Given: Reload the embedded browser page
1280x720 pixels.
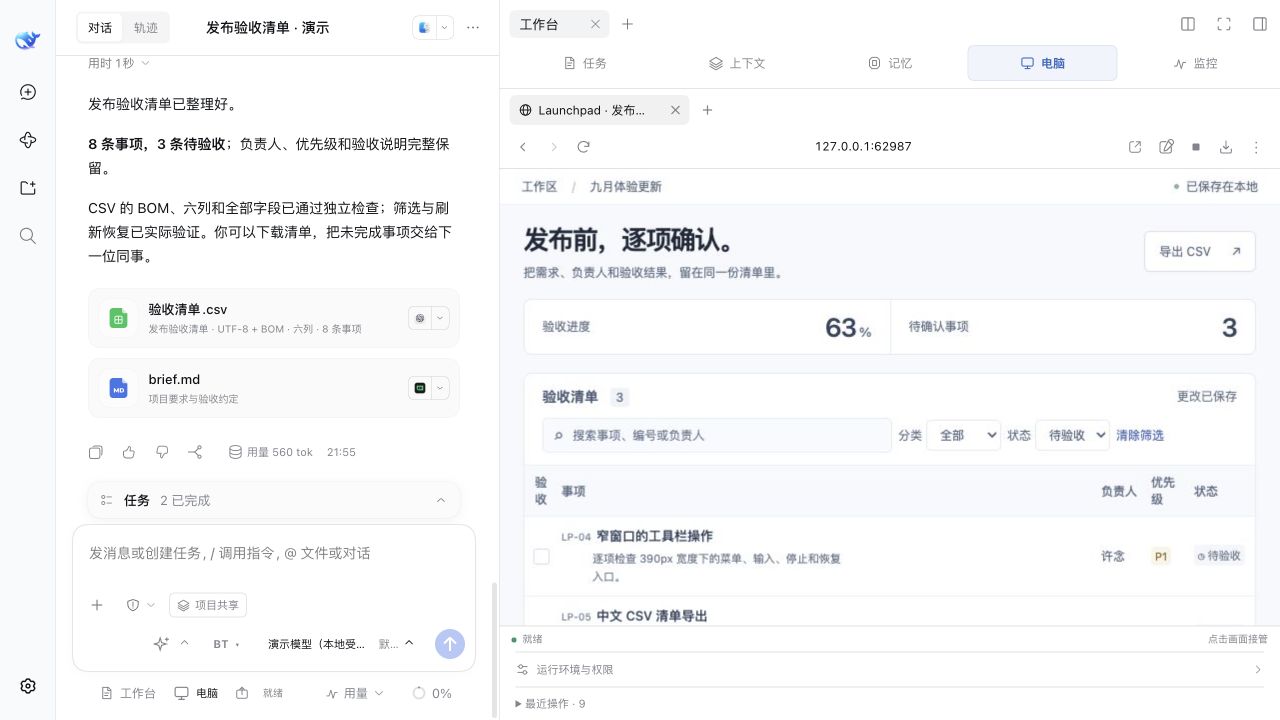Looking at the screenshot, I should tap(584, 147).
